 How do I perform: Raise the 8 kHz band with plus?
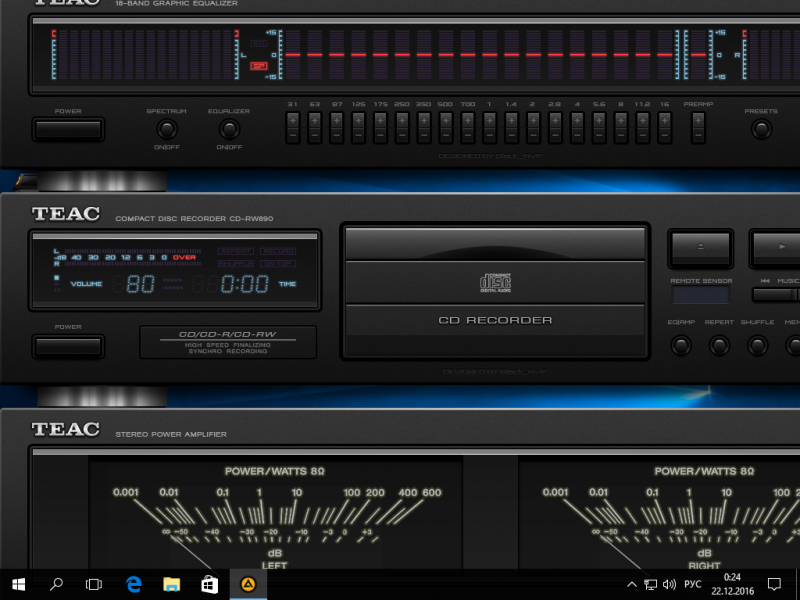click(x=621, y=121)
